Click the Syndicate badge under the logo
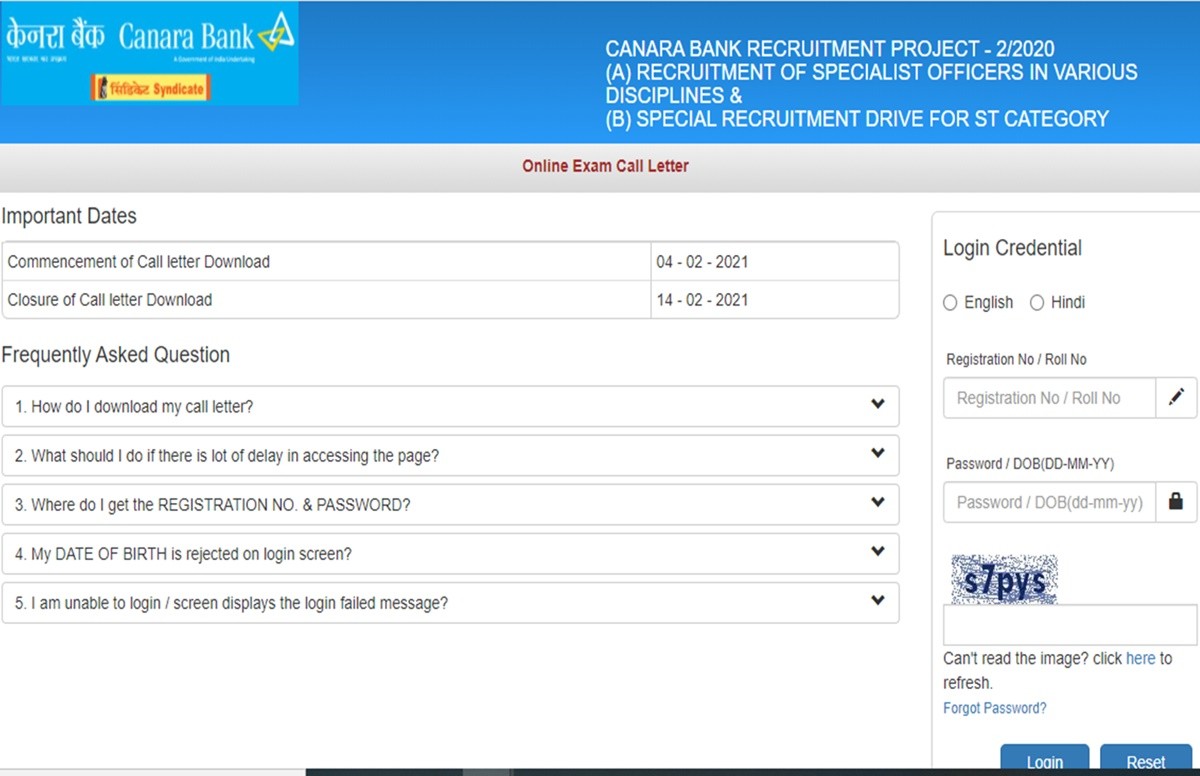Viewport: 1200px width, 776px height. [150, 89]
